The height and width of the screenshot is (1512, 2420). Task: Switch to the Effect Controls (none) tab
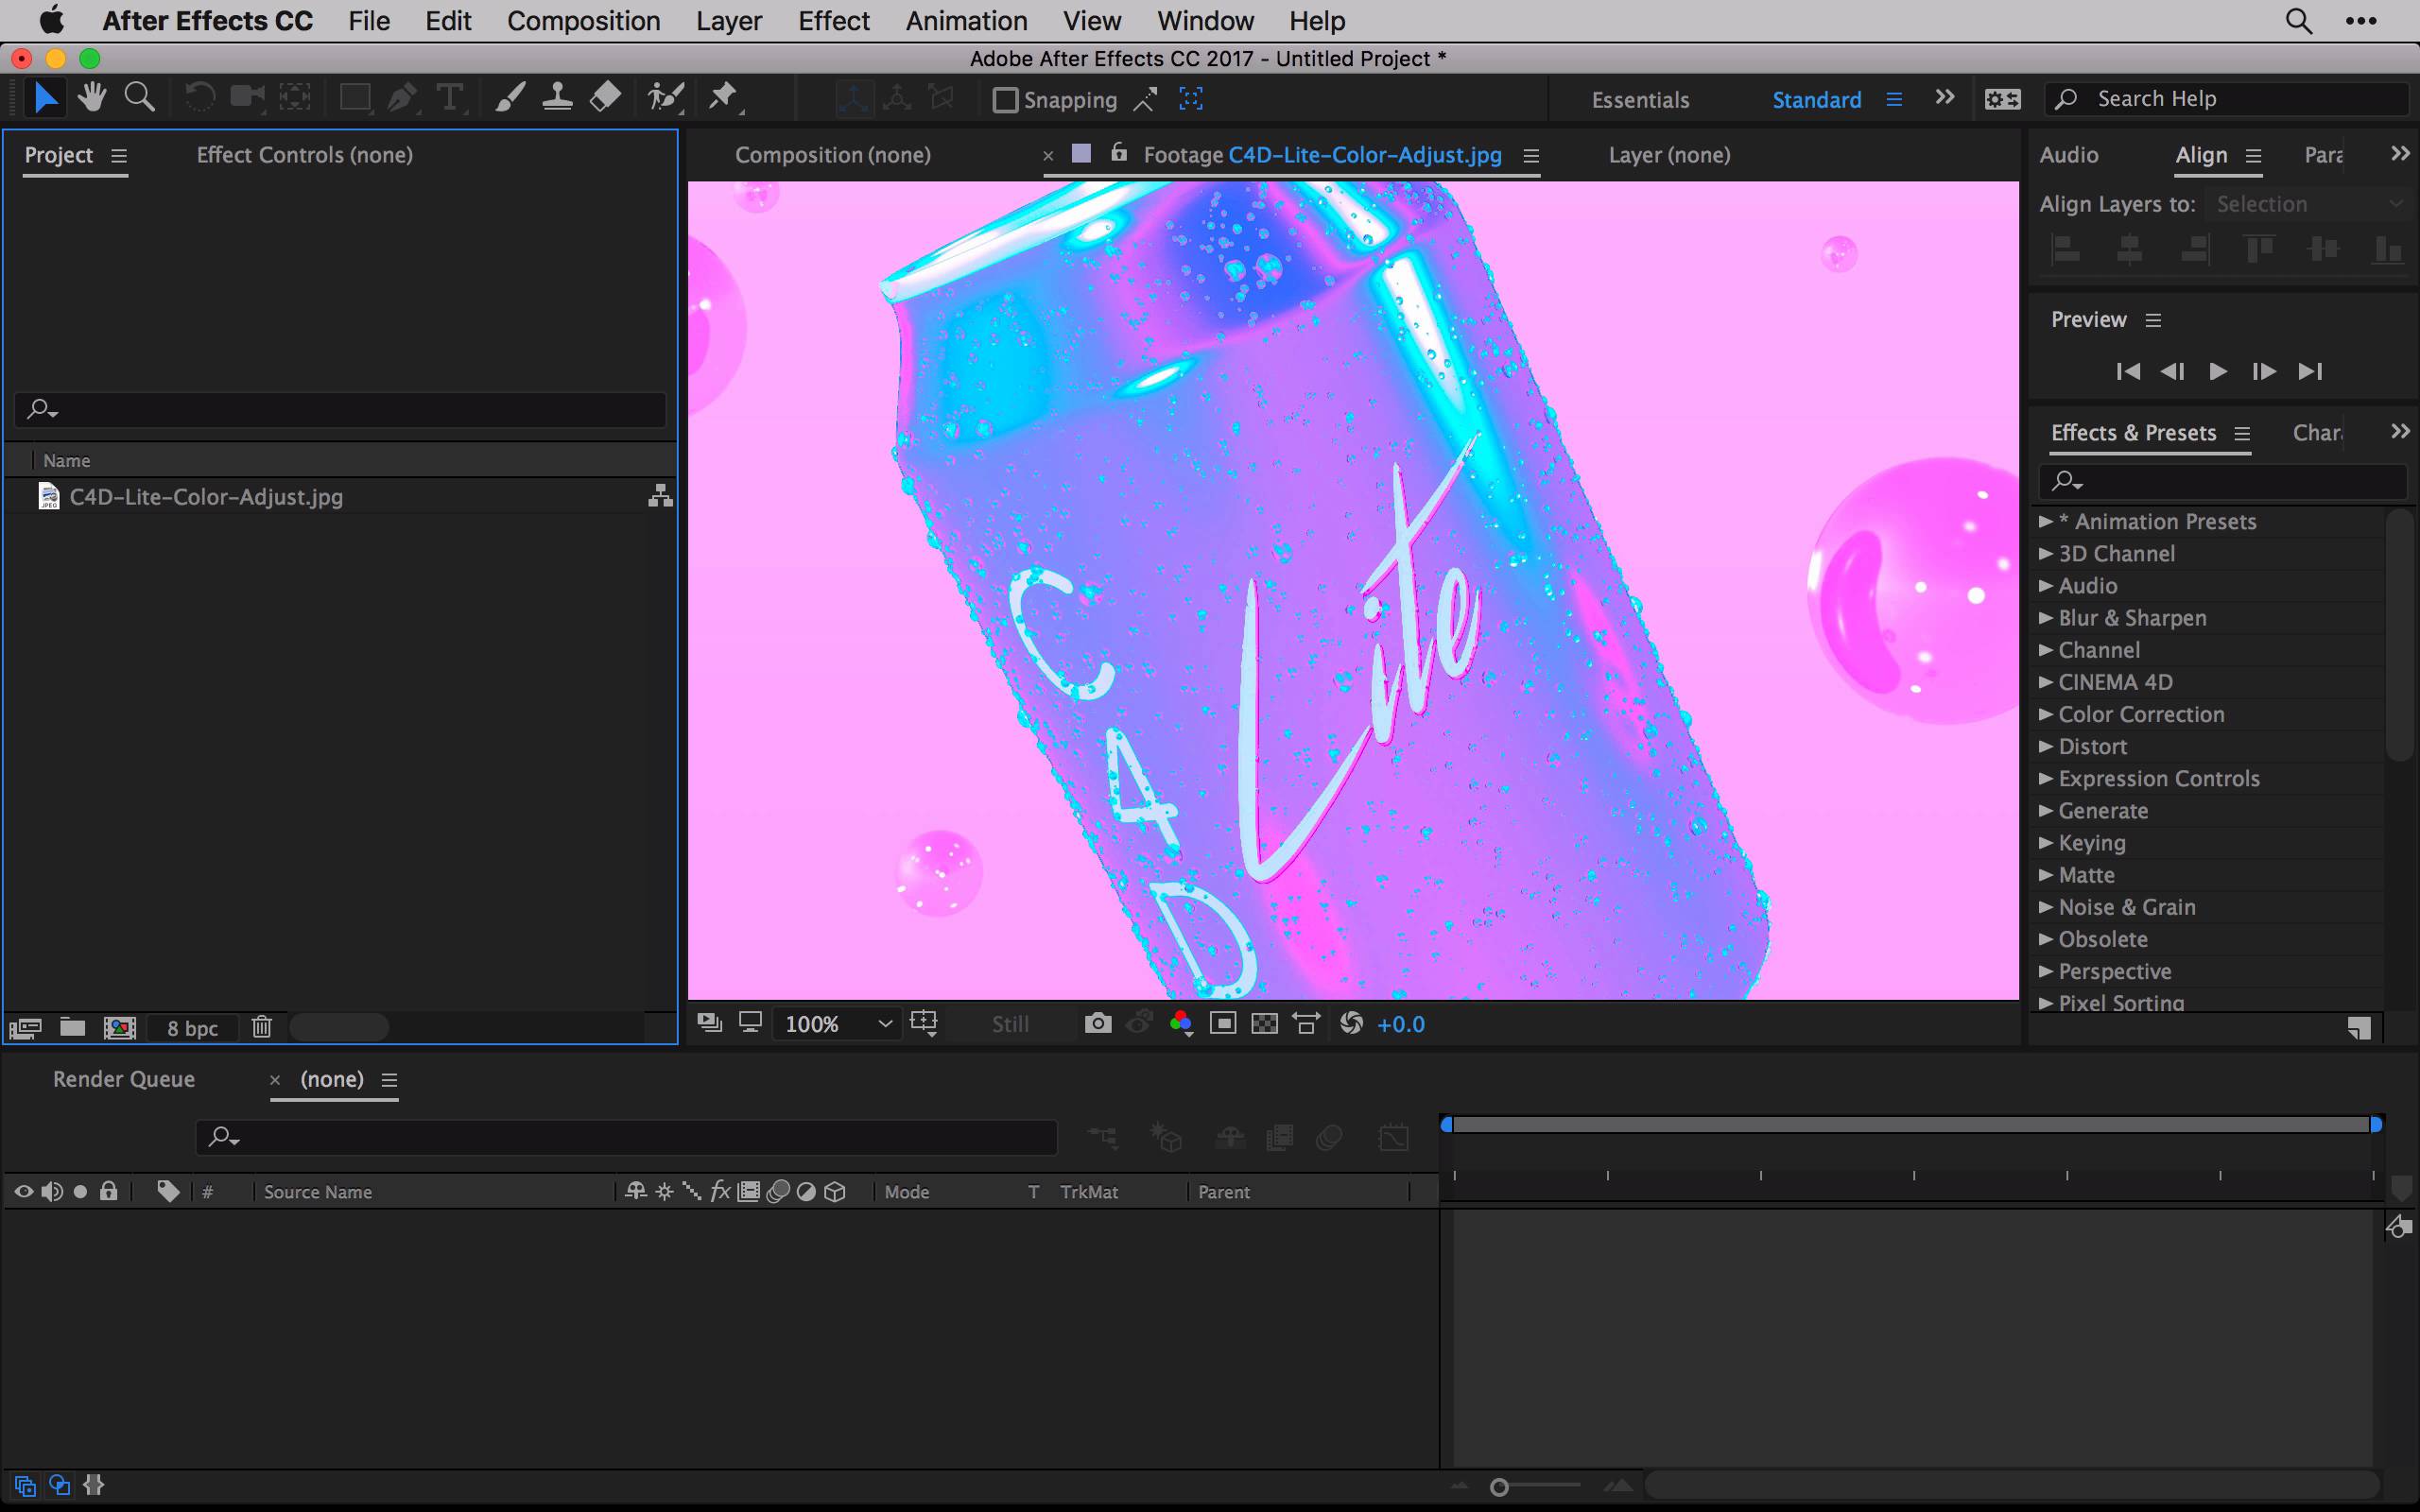[x=304, y=155]
